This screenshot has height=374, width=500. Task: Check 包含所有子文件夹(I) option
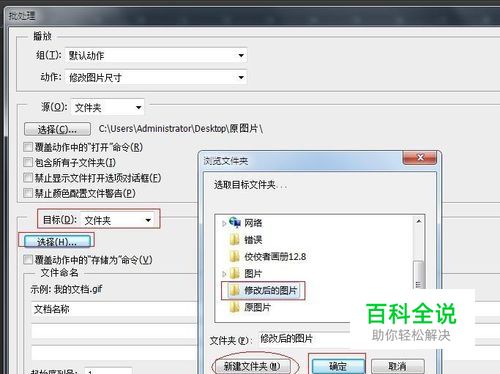point(28,162)
